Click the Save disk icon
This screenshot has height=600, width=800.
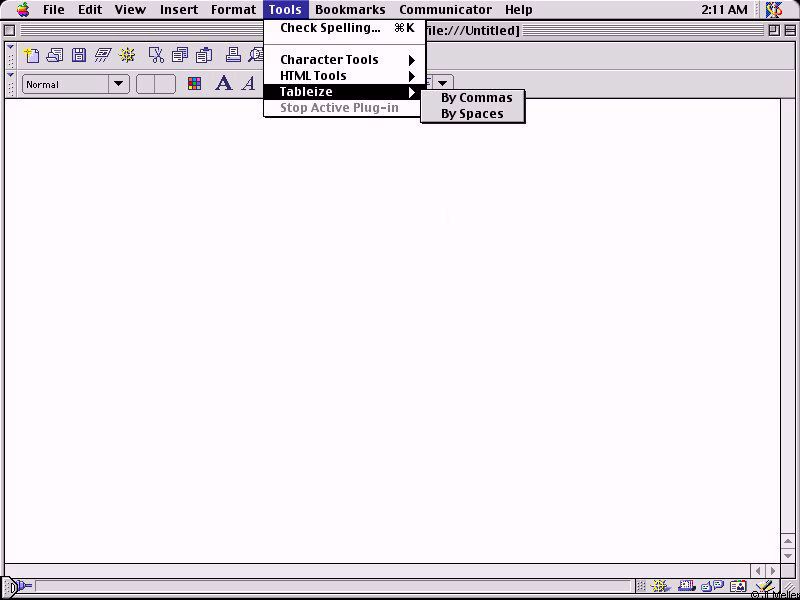coord(79,56)
